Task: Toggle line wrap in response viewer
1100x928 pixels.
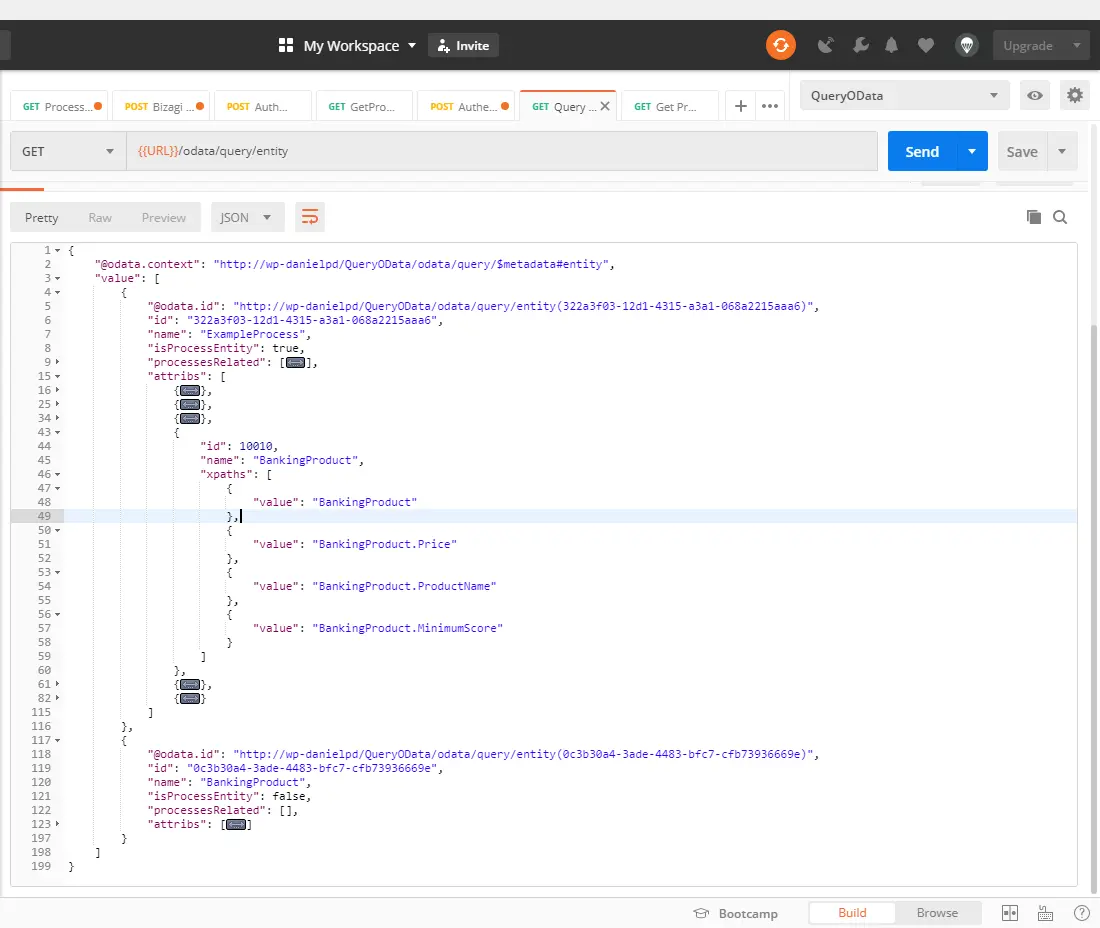Action: 310,217
